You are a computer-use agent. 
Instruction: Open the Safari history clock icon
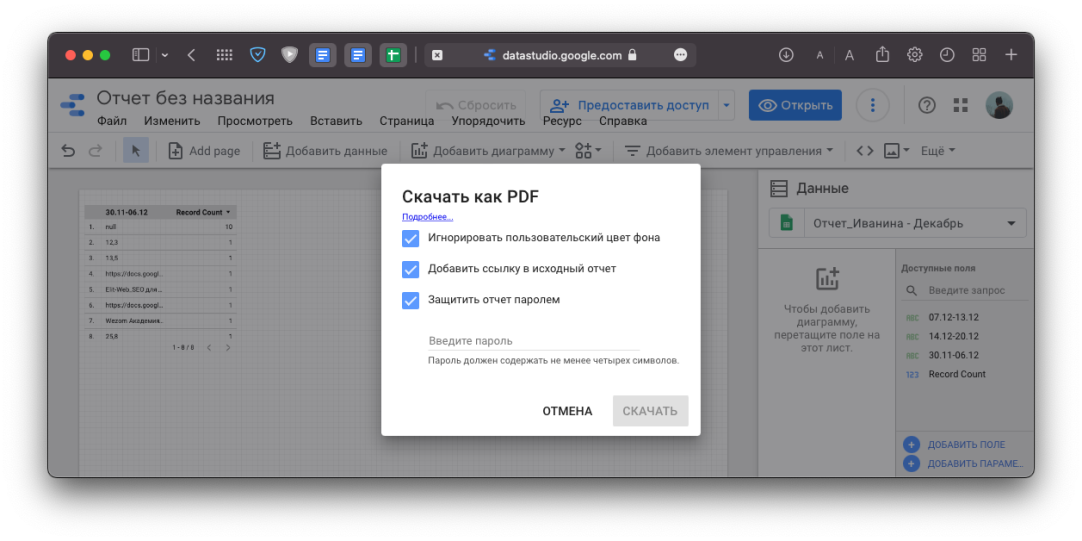click(x=947, y=55)
